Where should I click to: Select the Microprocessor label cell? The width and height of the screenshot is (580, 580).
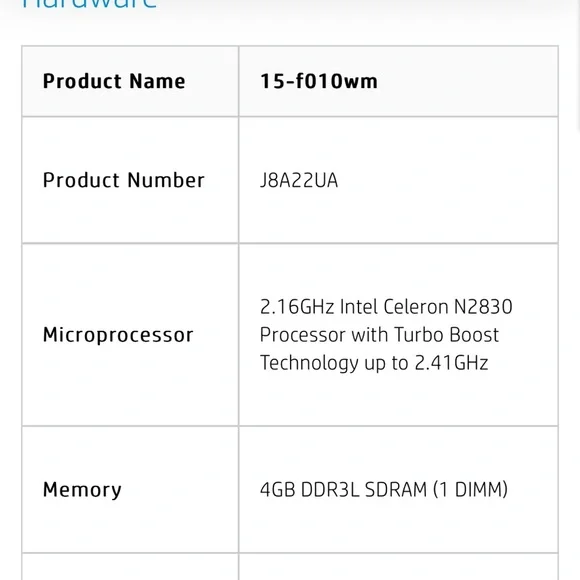(130, 335)
